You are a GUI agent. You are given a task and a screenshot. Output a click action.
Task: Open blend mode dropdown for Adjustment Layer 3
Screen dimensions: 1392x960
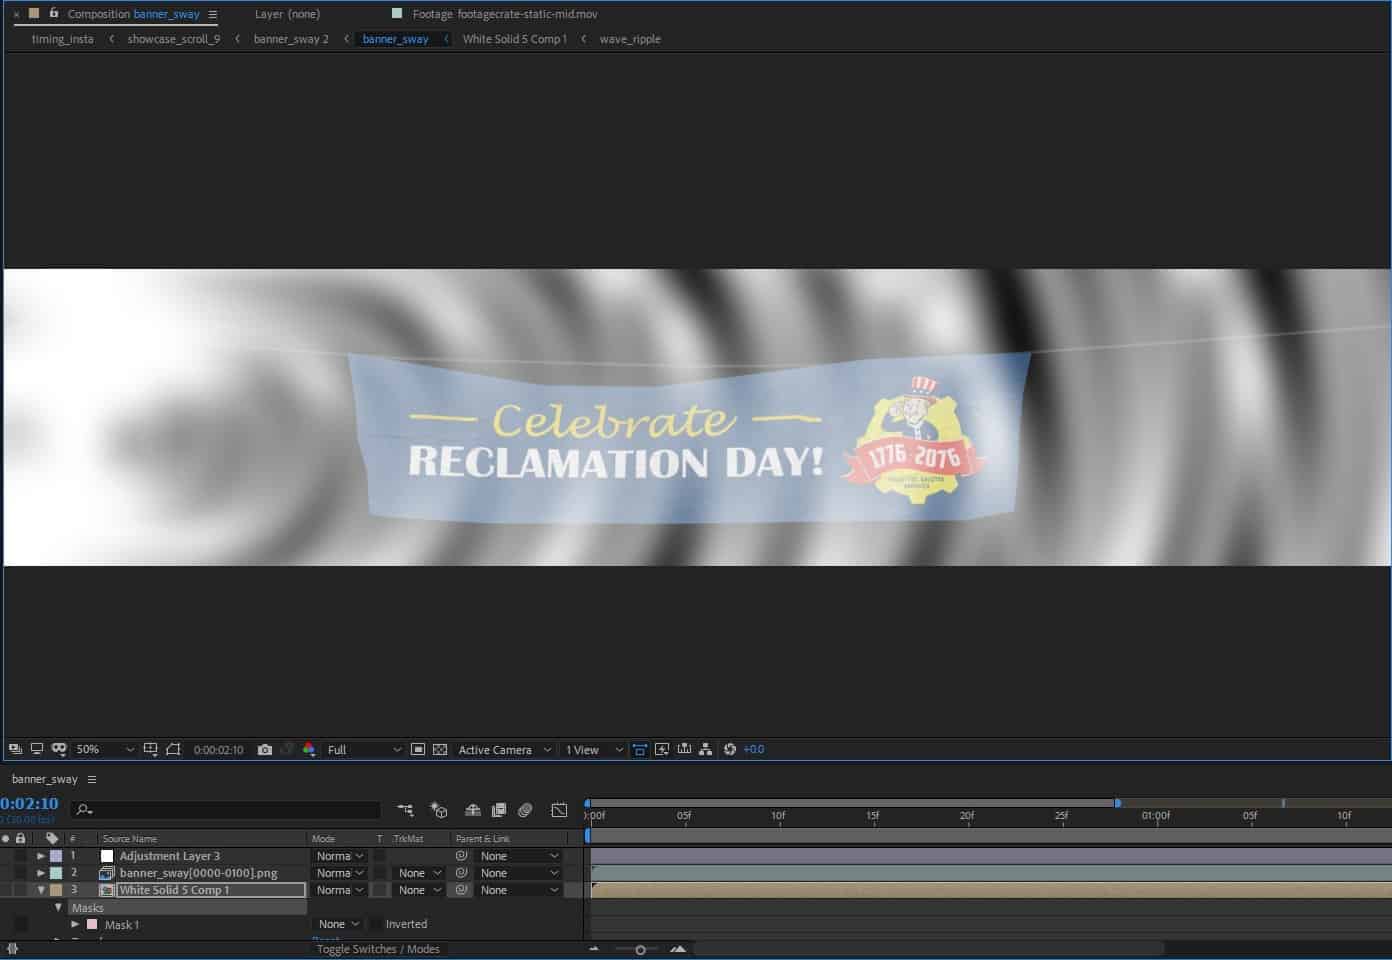340,856
